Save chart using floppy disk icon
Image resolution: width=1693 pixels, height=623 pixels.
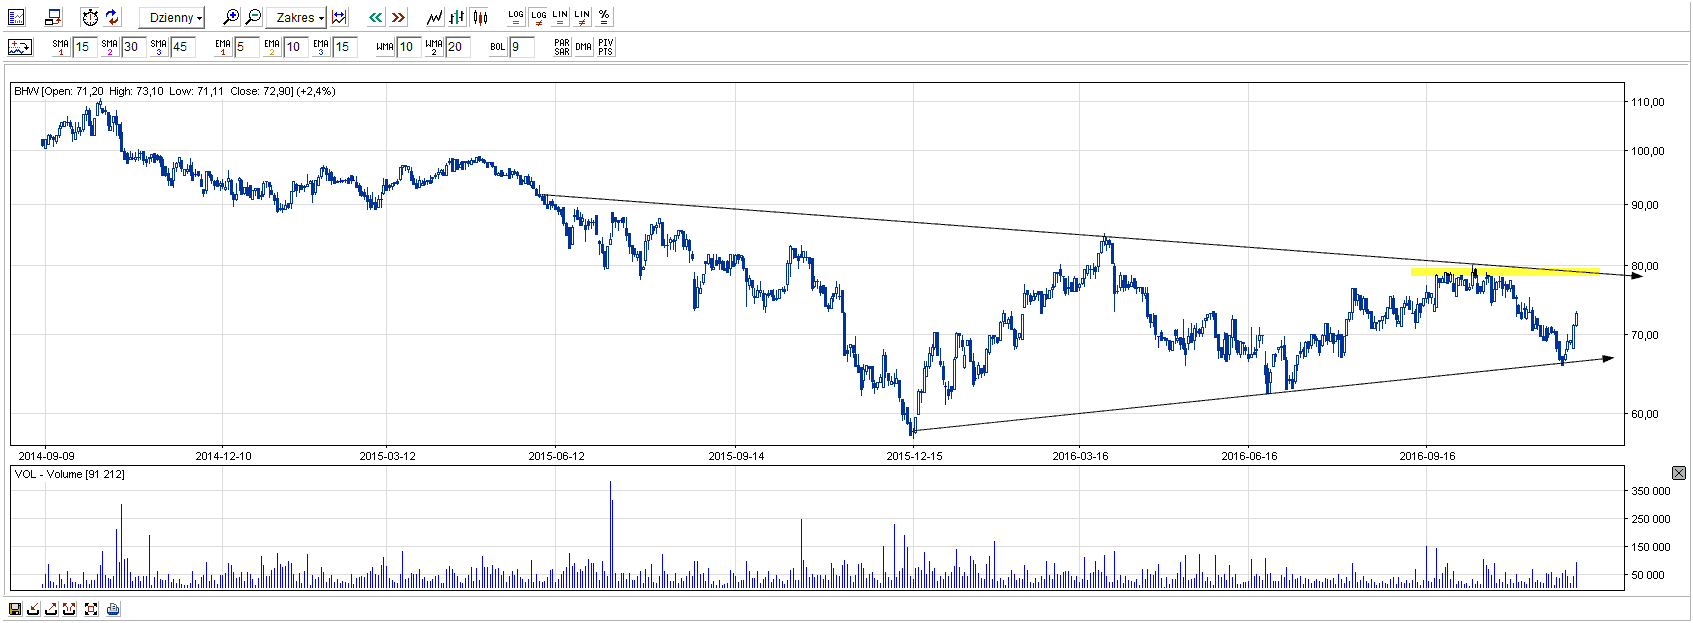[x=15, y=608]
